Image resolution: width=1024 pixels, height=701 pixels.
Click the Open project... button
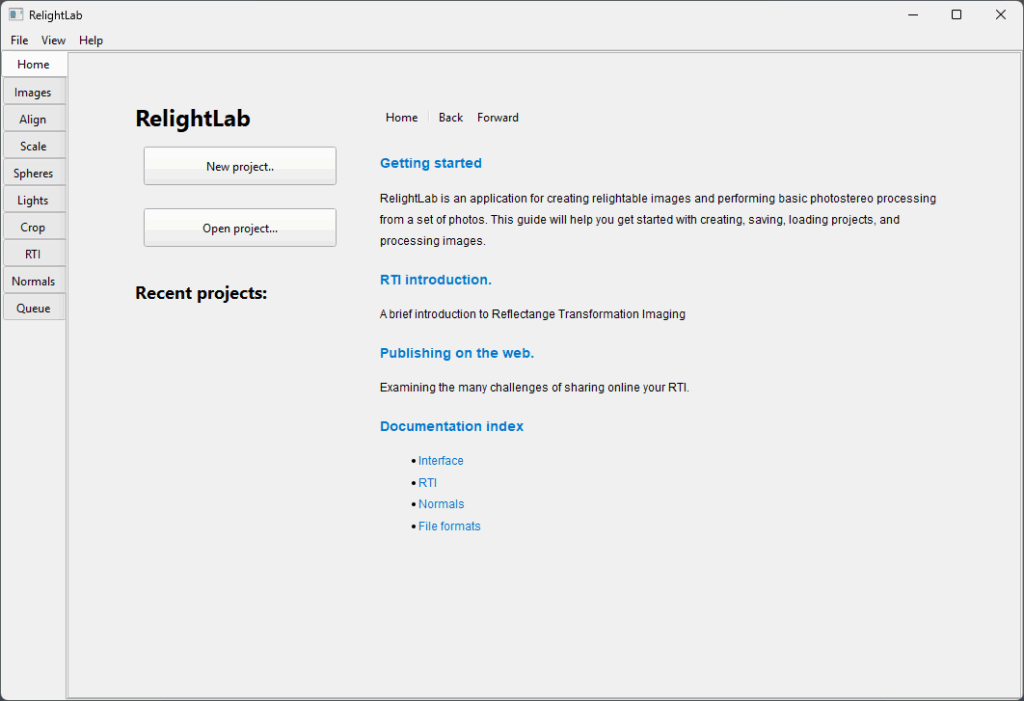[240, 227]
